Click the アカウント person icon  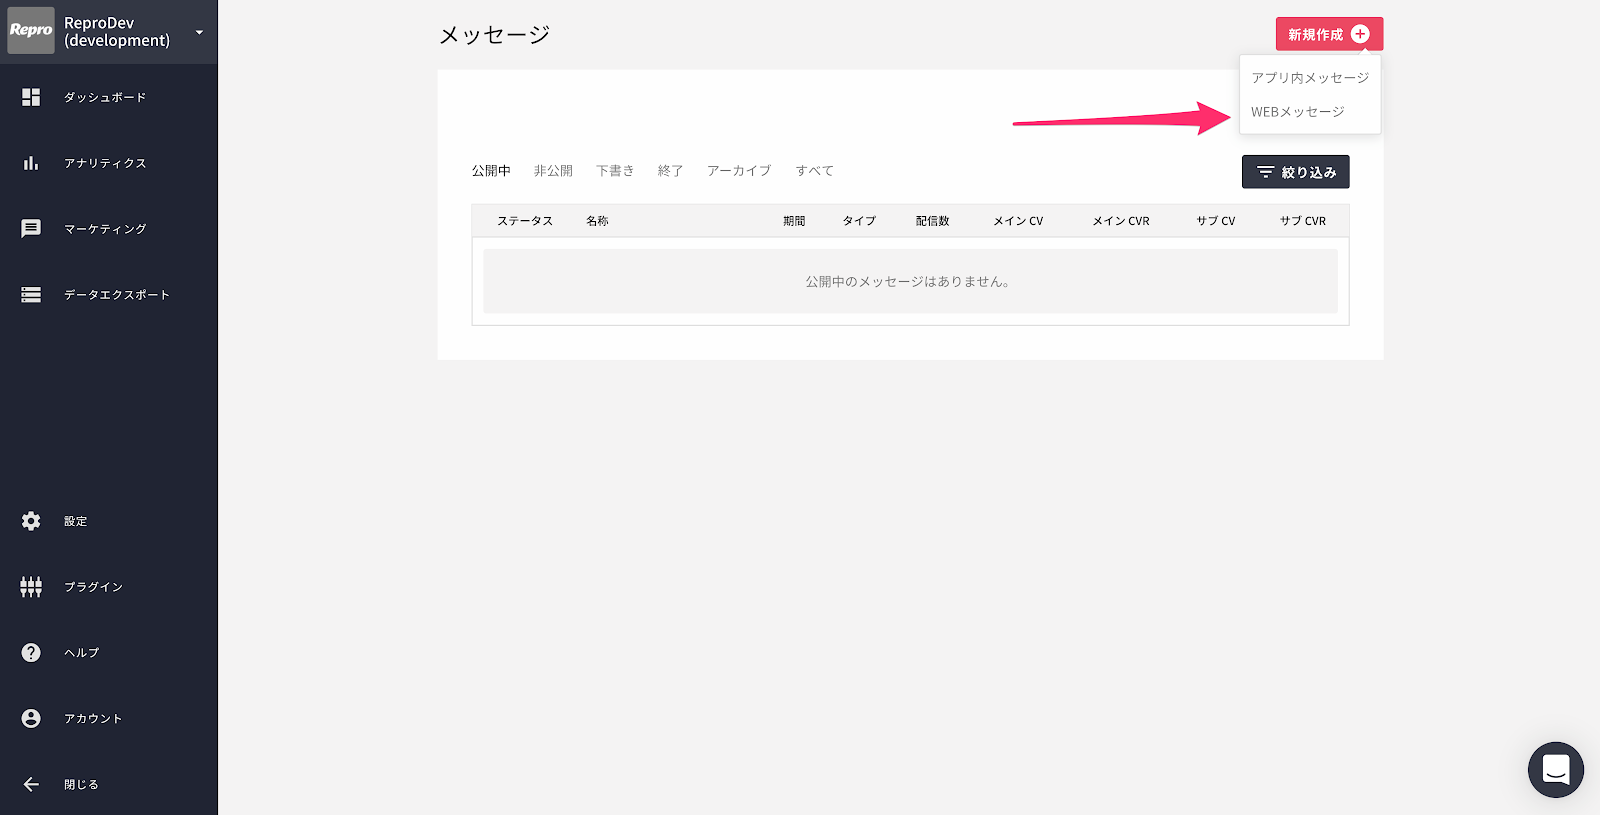click(x=31, y=719)
